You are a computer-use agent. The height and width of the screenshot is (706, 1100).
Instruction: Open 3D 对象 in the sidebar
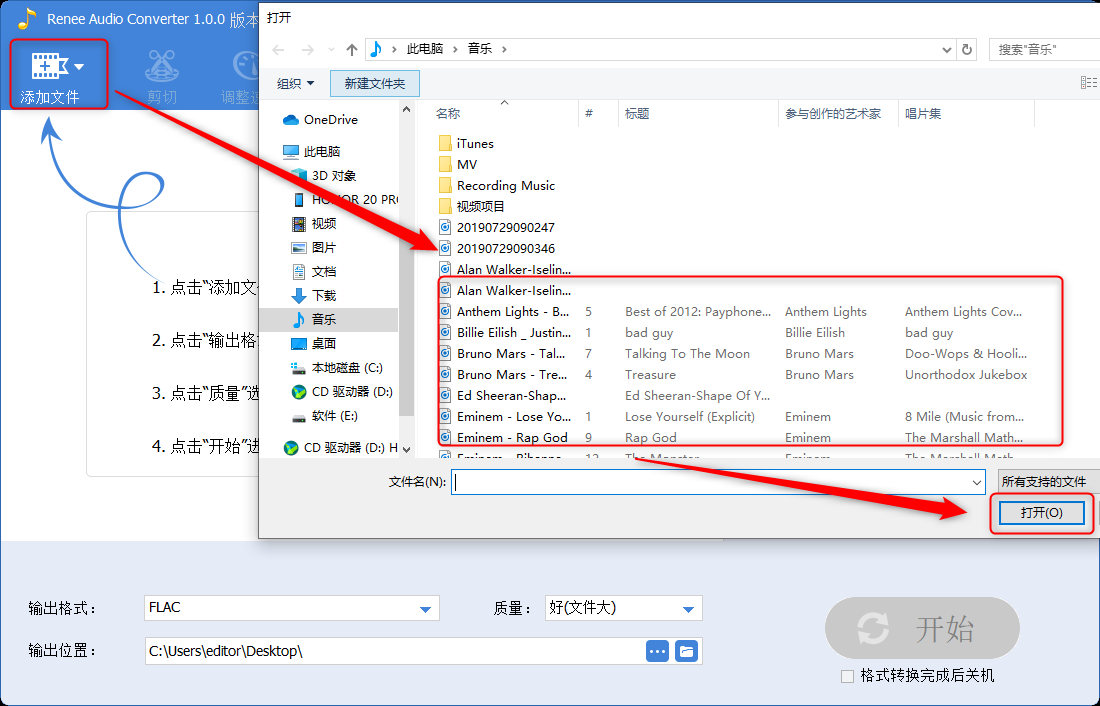click(x=323, y=175)
